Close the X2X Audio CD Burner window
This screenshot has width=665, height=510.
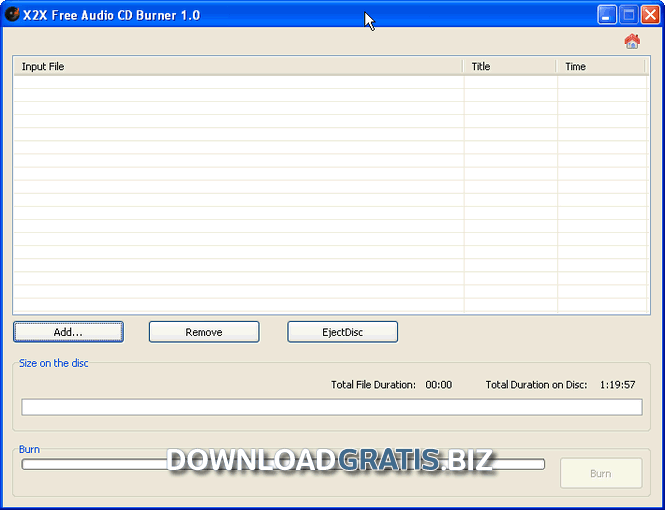pyautogui.click(x=650, y=15)
